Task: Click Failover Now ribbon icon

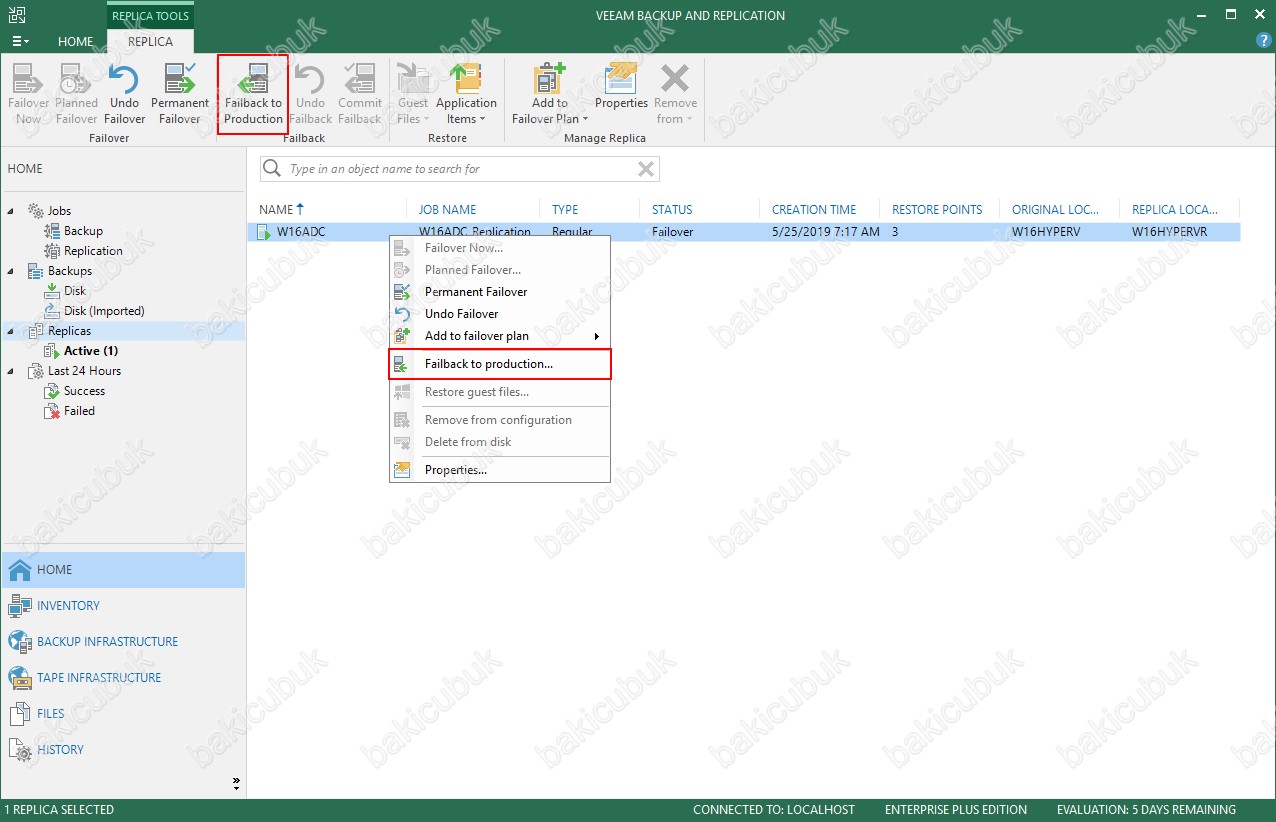Action: click(x=28, y=94)
